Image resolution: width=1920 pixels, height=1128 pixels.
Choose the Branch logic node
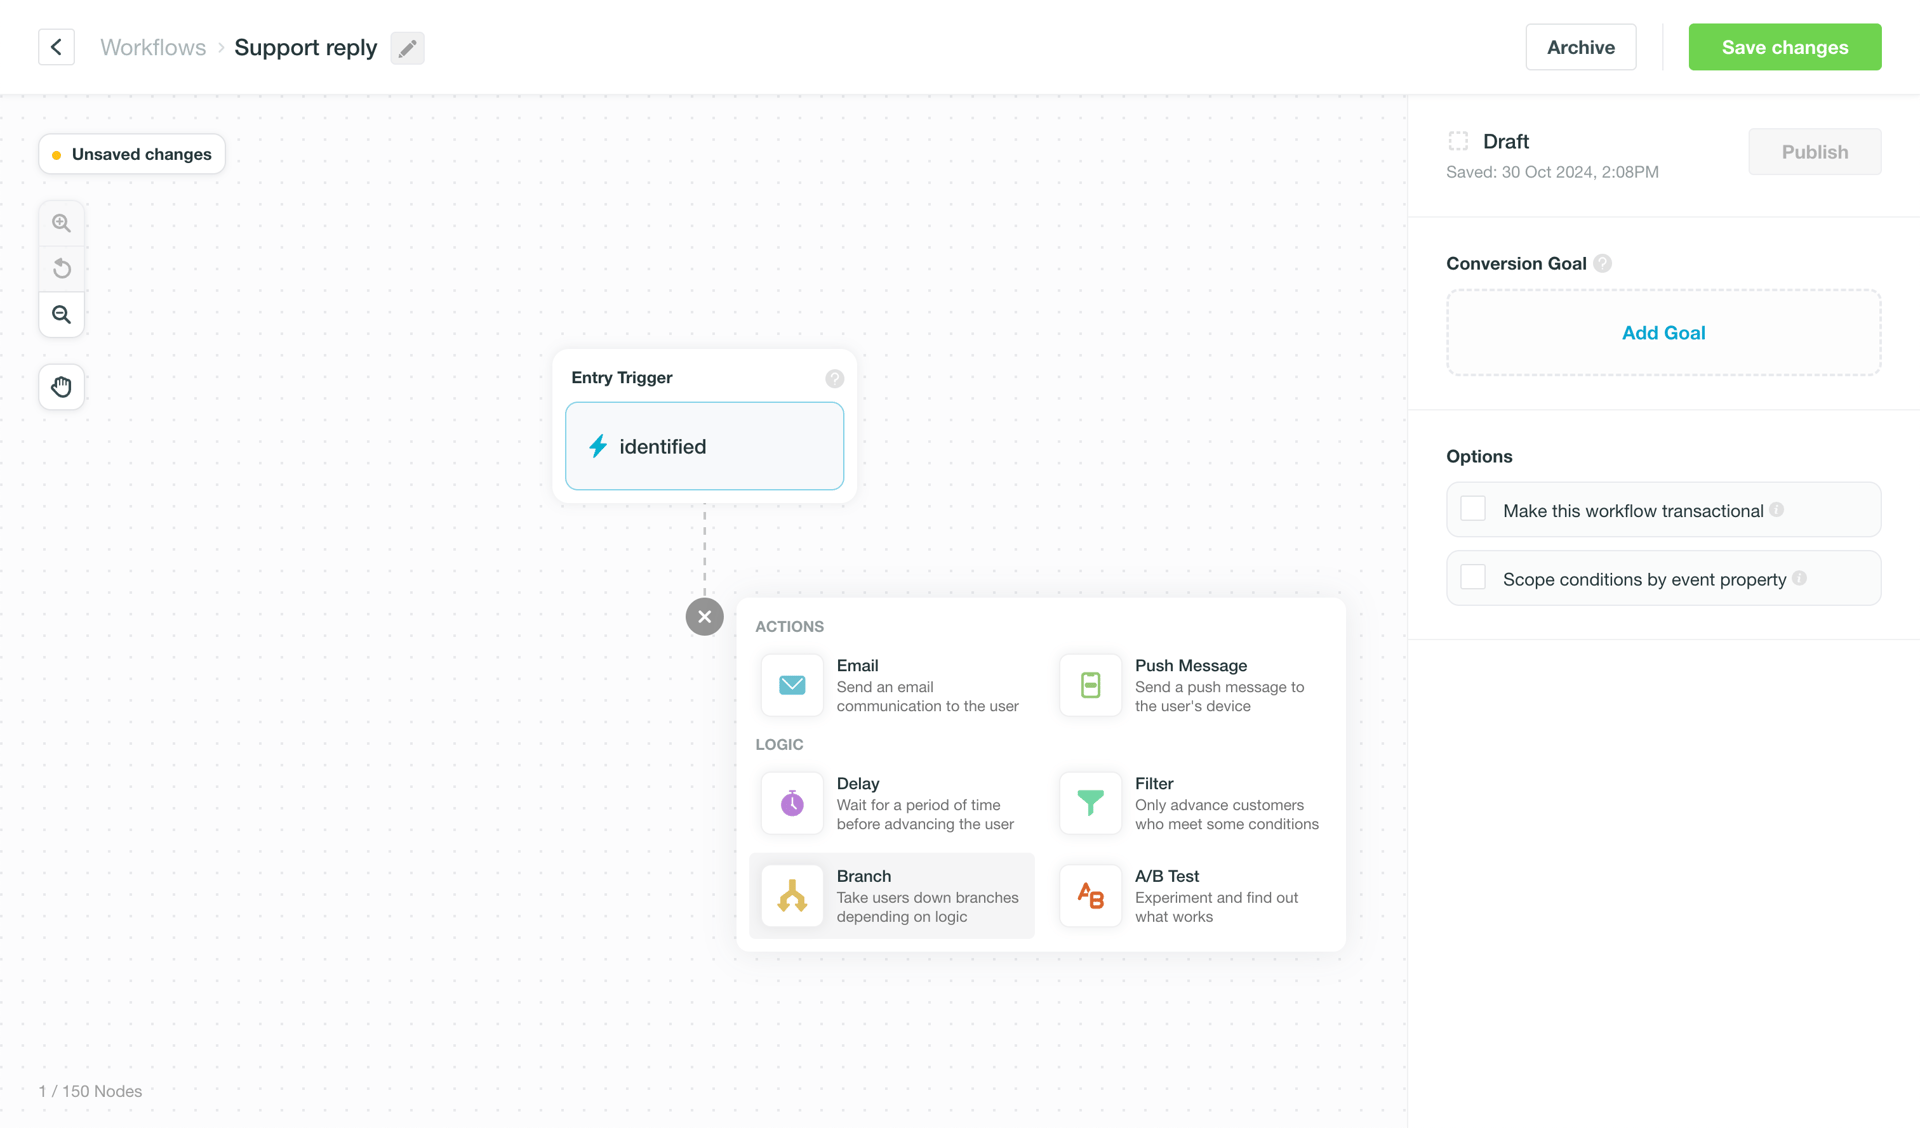892,896
